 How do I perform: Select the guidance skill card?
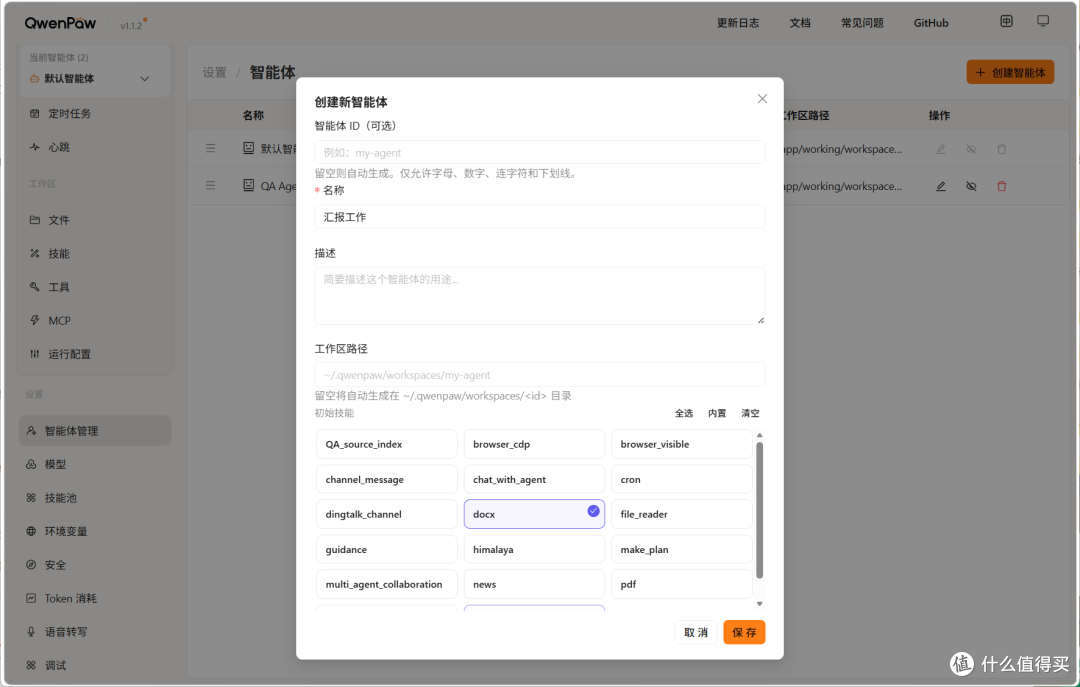click(x=386, y=549)
